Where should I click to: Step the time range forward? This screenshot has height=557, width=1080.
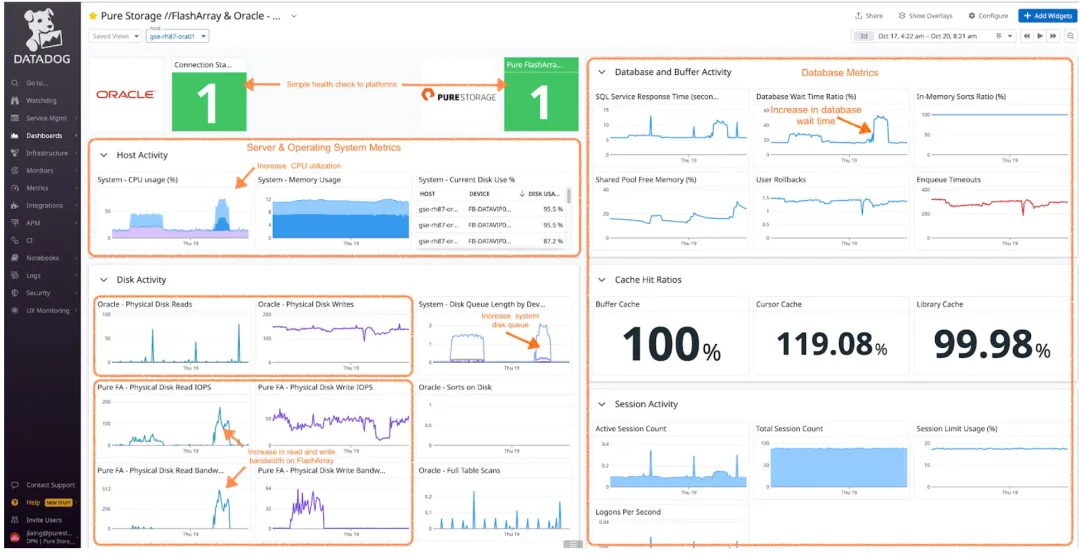point(1053,36)
